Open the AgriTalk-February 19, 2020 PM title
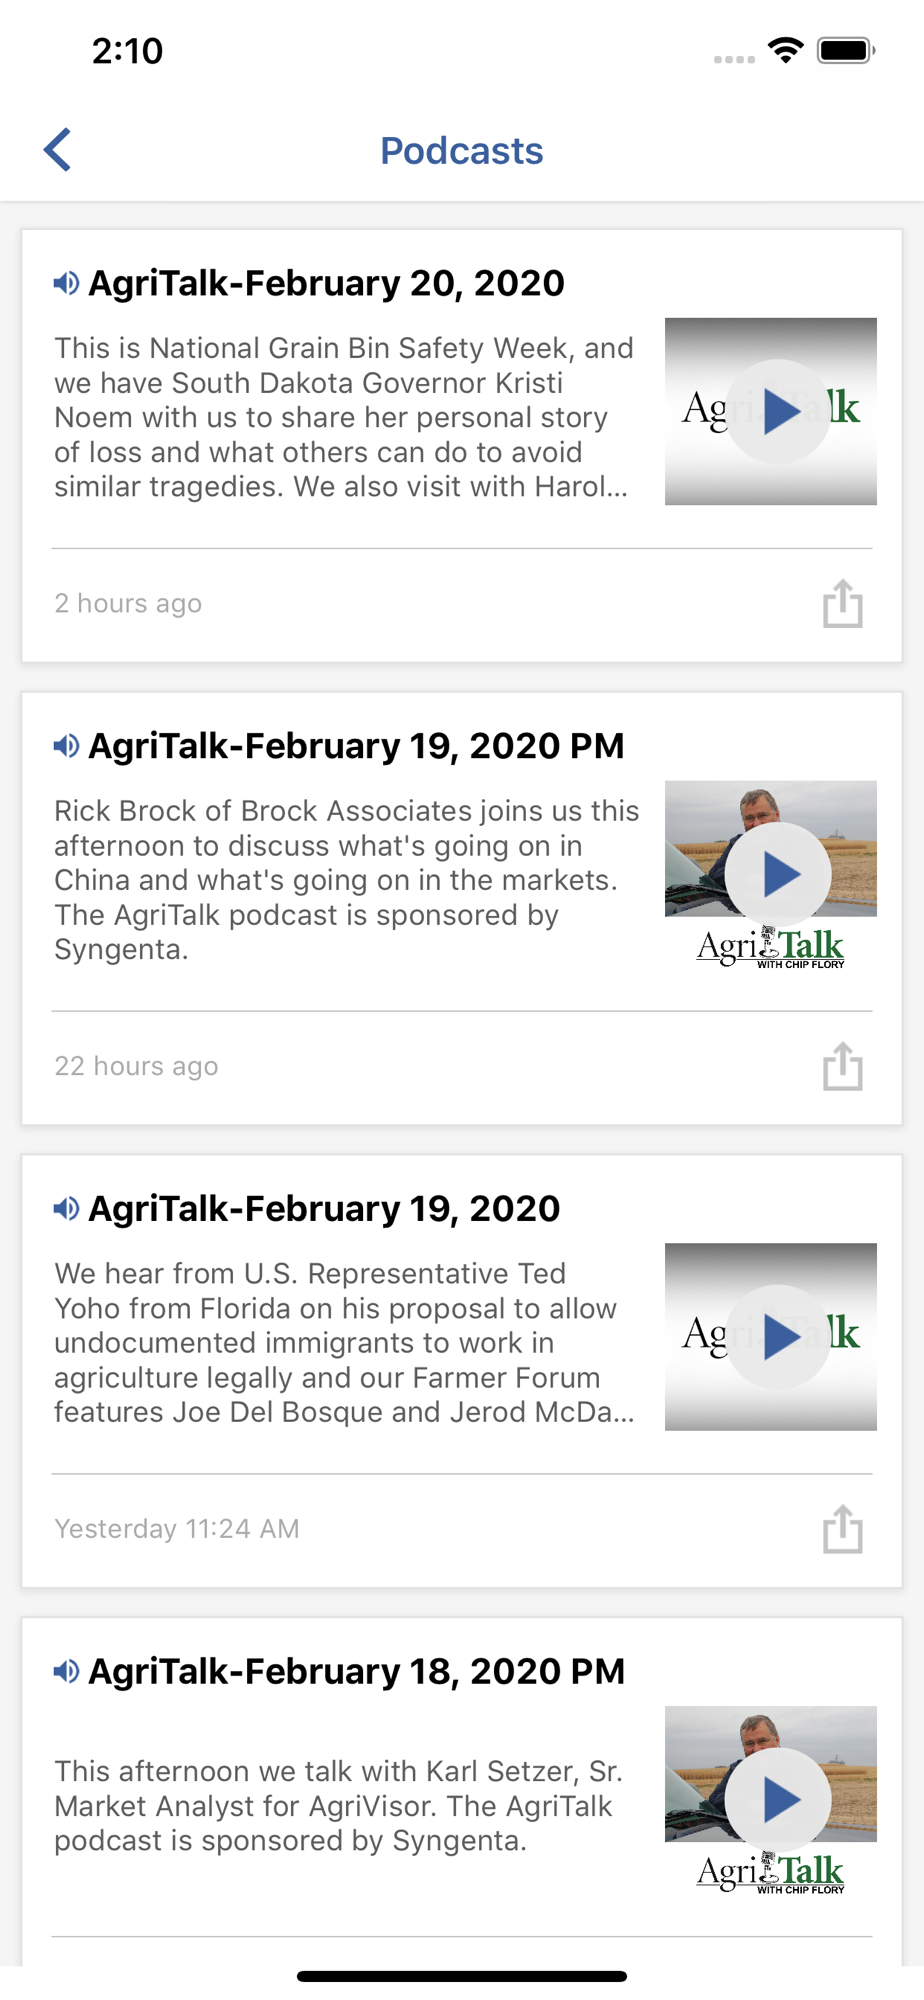The height and width of the screenshot is (2000, 924). point(357,746)
